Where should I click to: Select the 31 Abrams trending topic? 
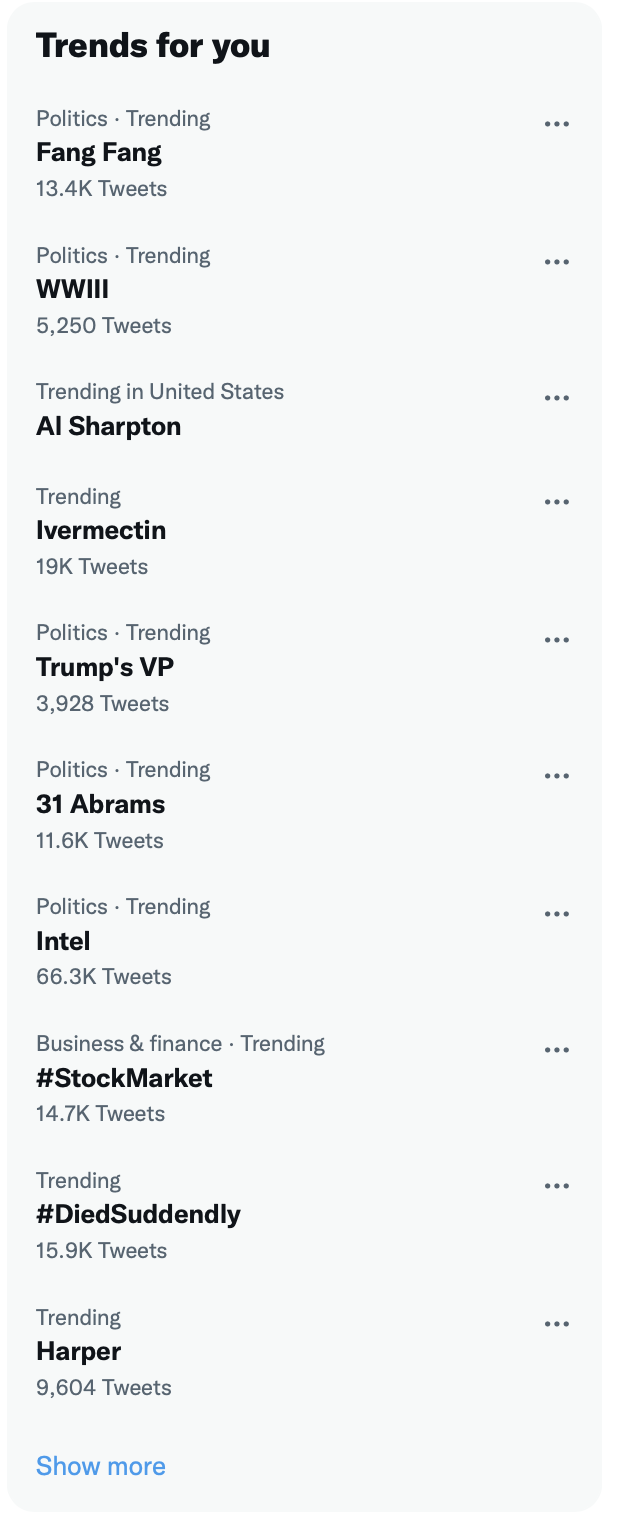point(304,805)
